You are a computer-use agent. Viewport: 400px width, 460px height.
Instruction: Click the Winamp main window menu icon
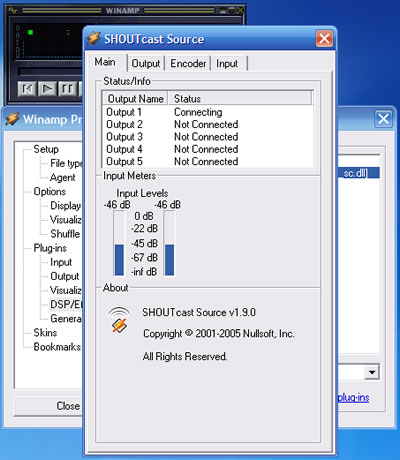(x=13, y=10)
